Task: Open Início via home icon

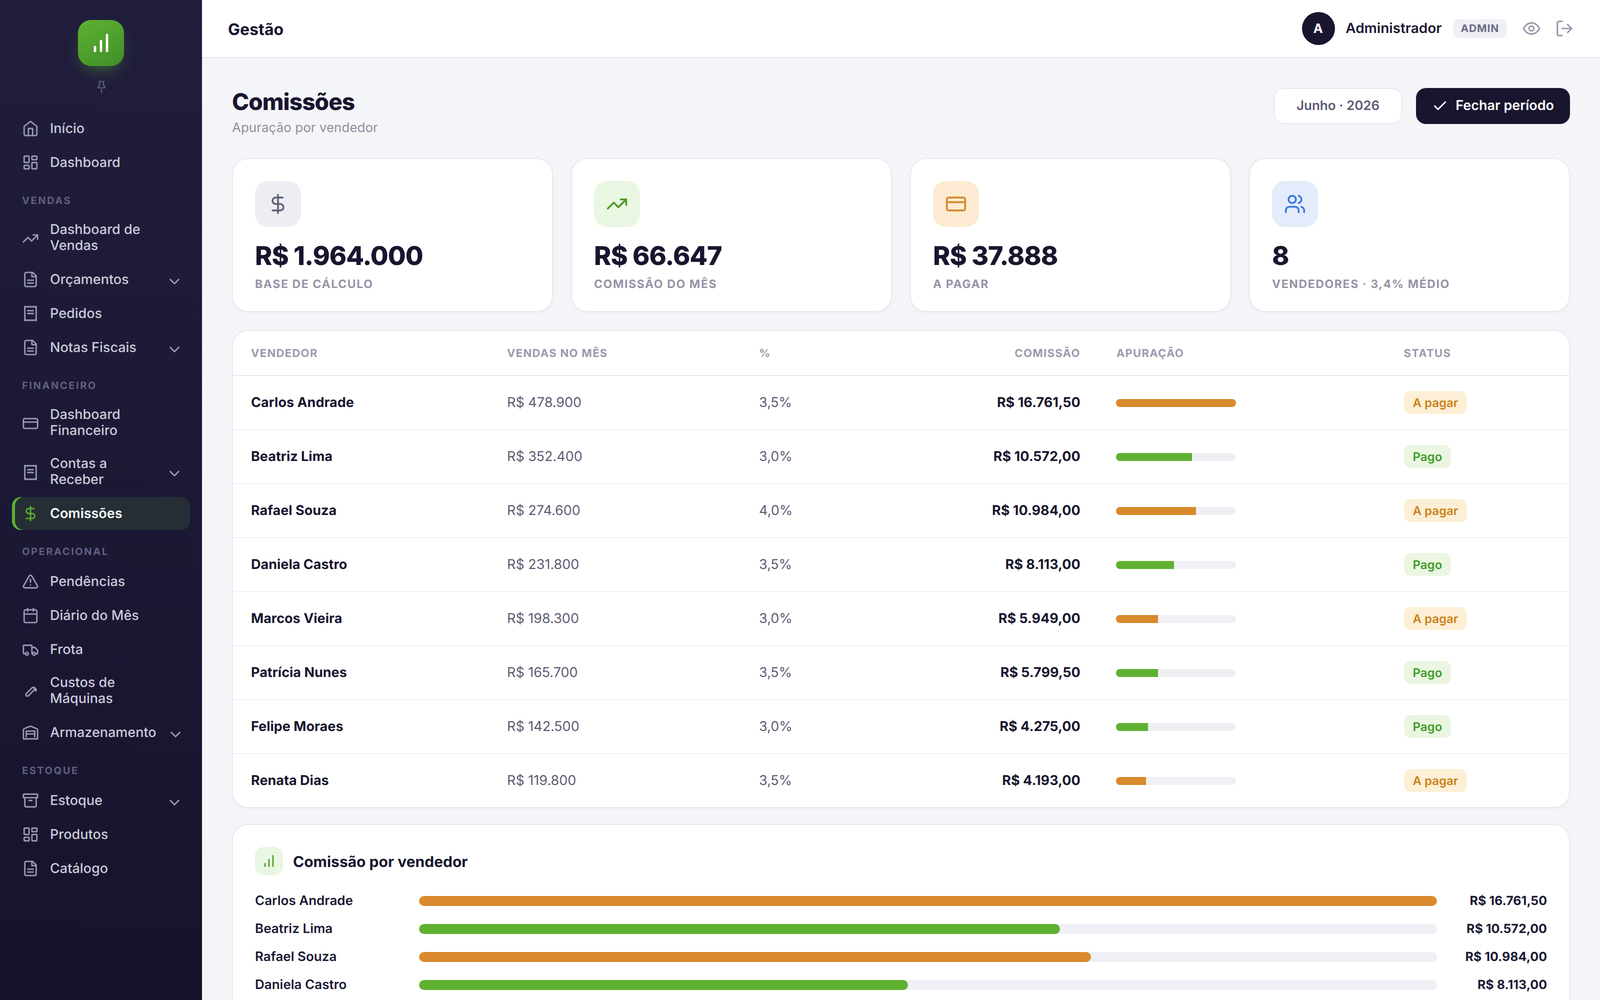Action: (31, 128)
